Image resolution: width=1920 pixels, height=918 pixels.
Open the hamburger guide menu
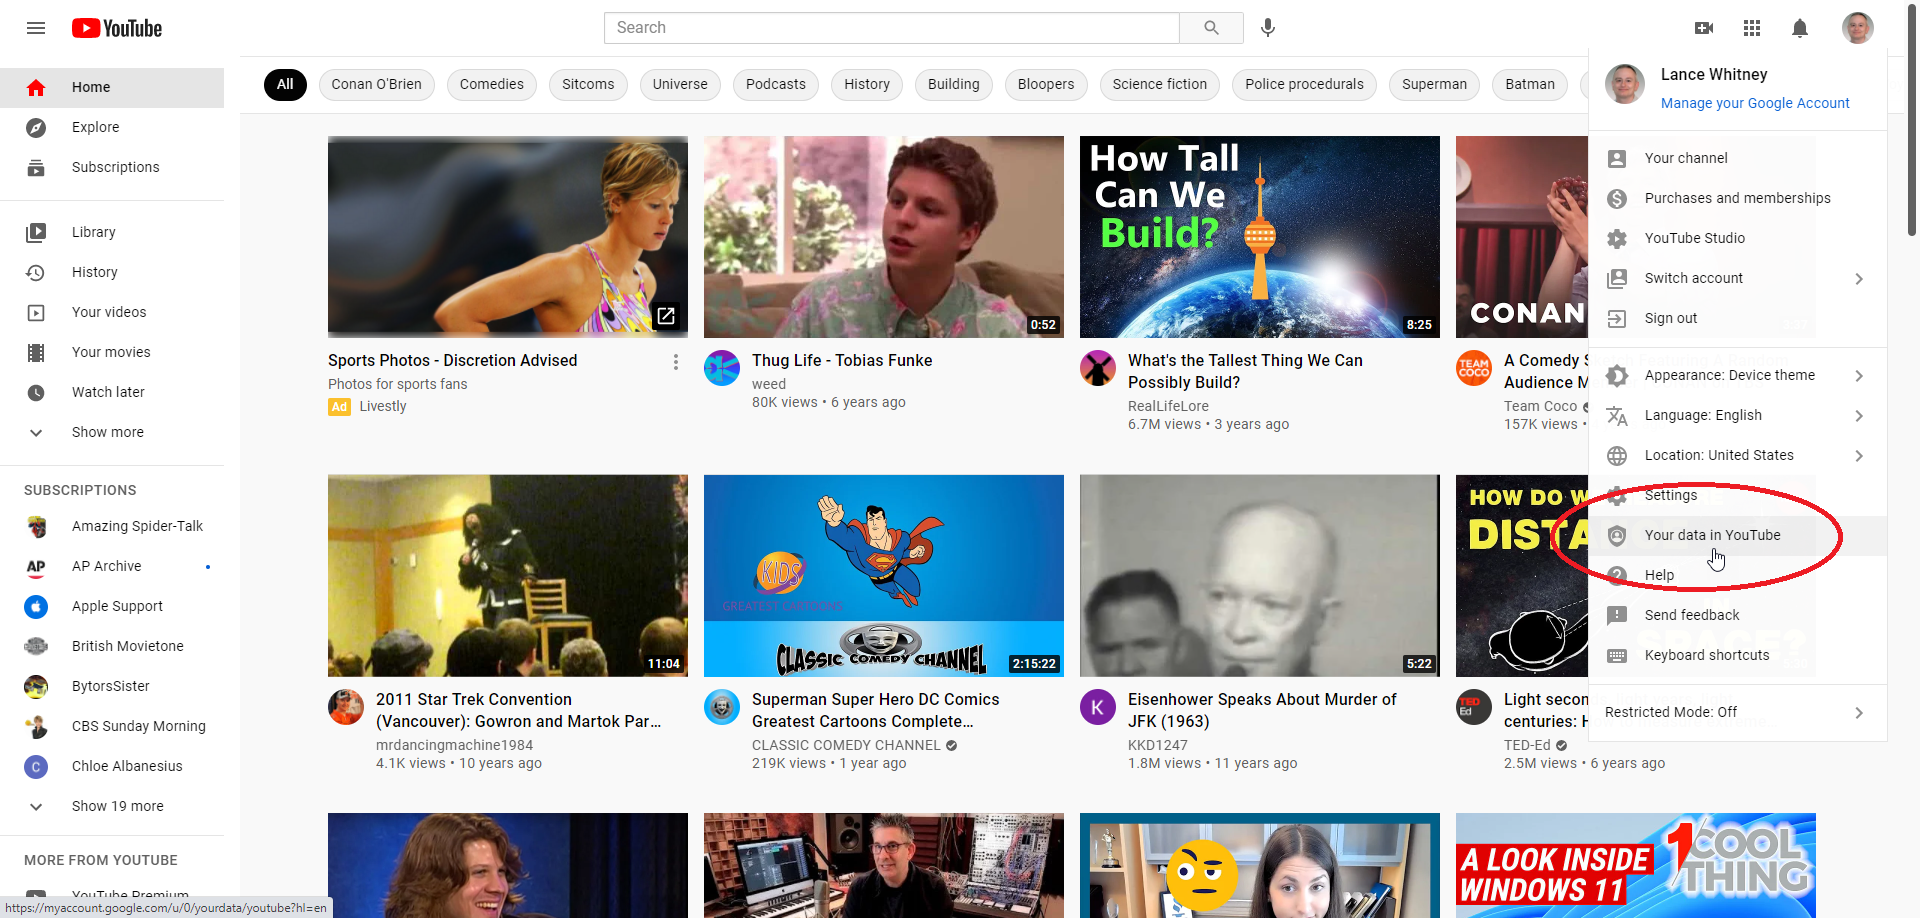coord(36,28)
